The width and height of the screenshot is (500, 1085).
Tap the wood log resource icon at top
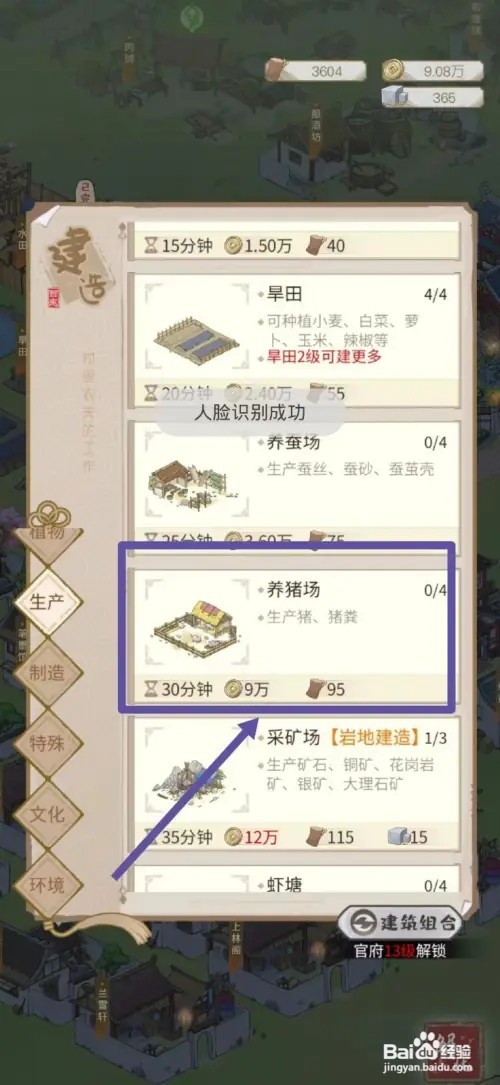click(x=277, y=71)
